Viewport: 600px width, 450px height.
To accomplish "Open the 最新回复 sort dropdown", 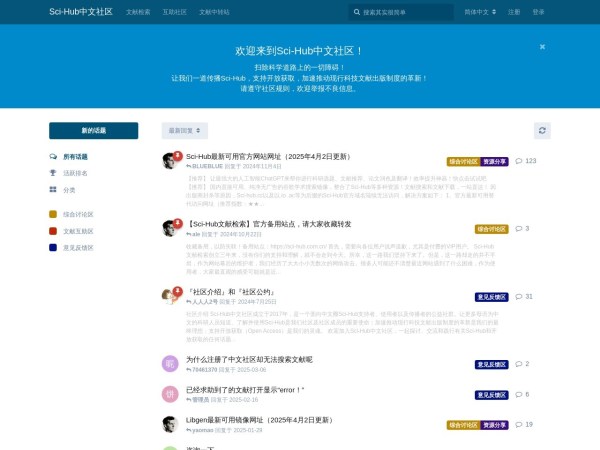I will tap(185, 130).
